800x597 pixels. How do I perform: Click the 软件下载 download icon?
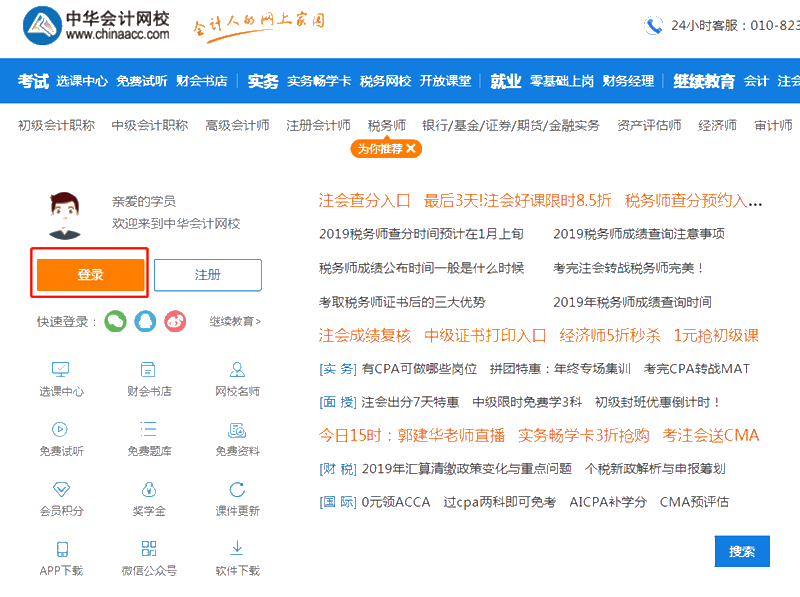(236, 550)
